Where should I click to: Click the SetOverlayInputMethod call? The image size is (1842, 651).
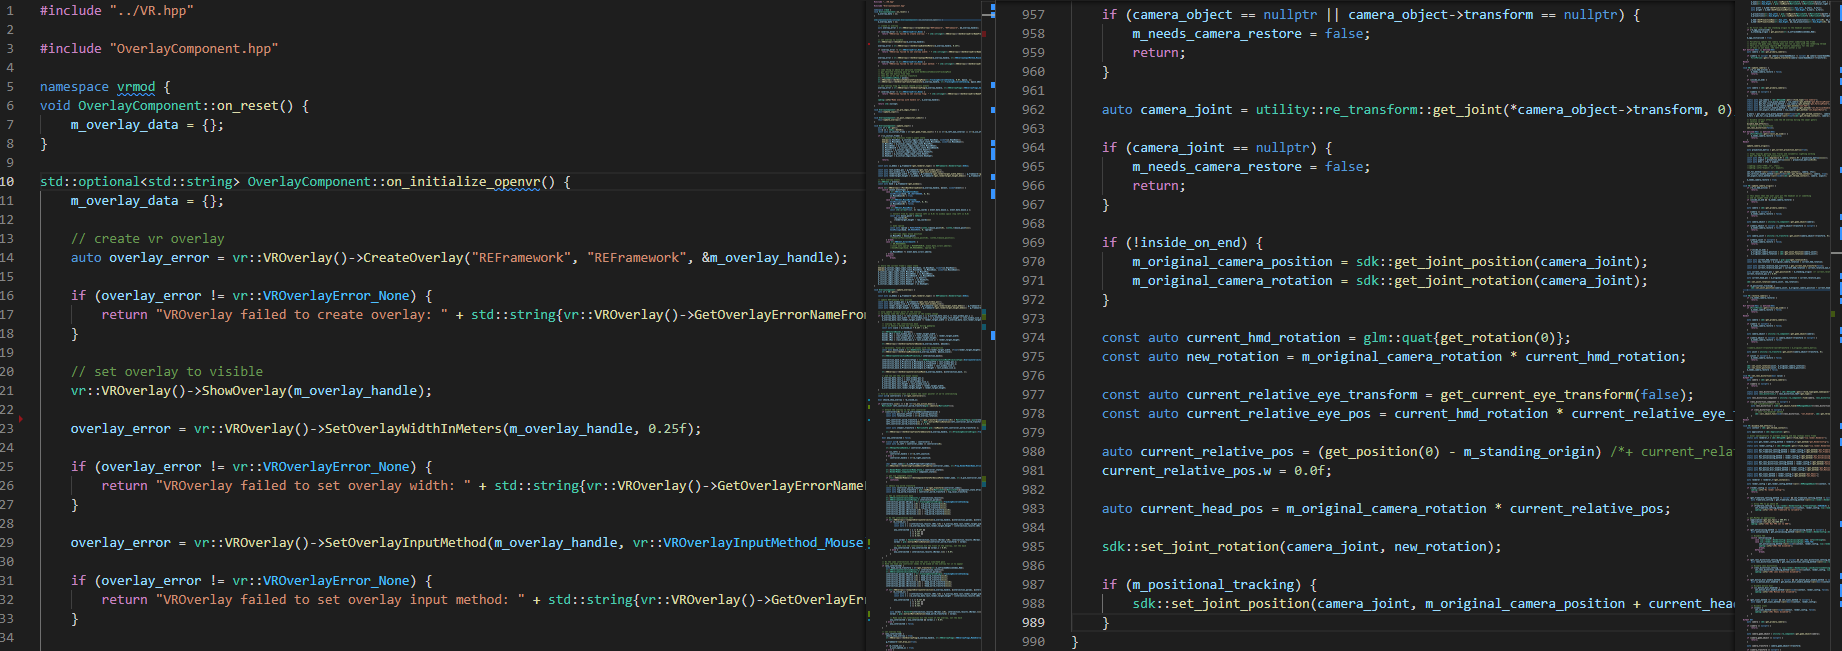coord(405,542)
